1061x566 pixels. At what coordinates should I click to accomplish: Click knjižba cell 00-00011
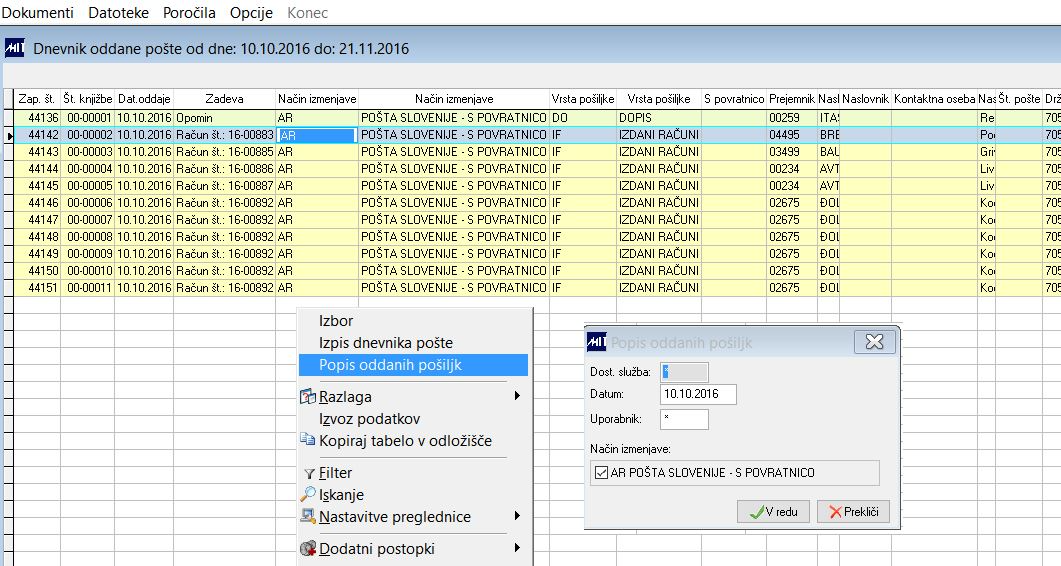coord(87,288)
